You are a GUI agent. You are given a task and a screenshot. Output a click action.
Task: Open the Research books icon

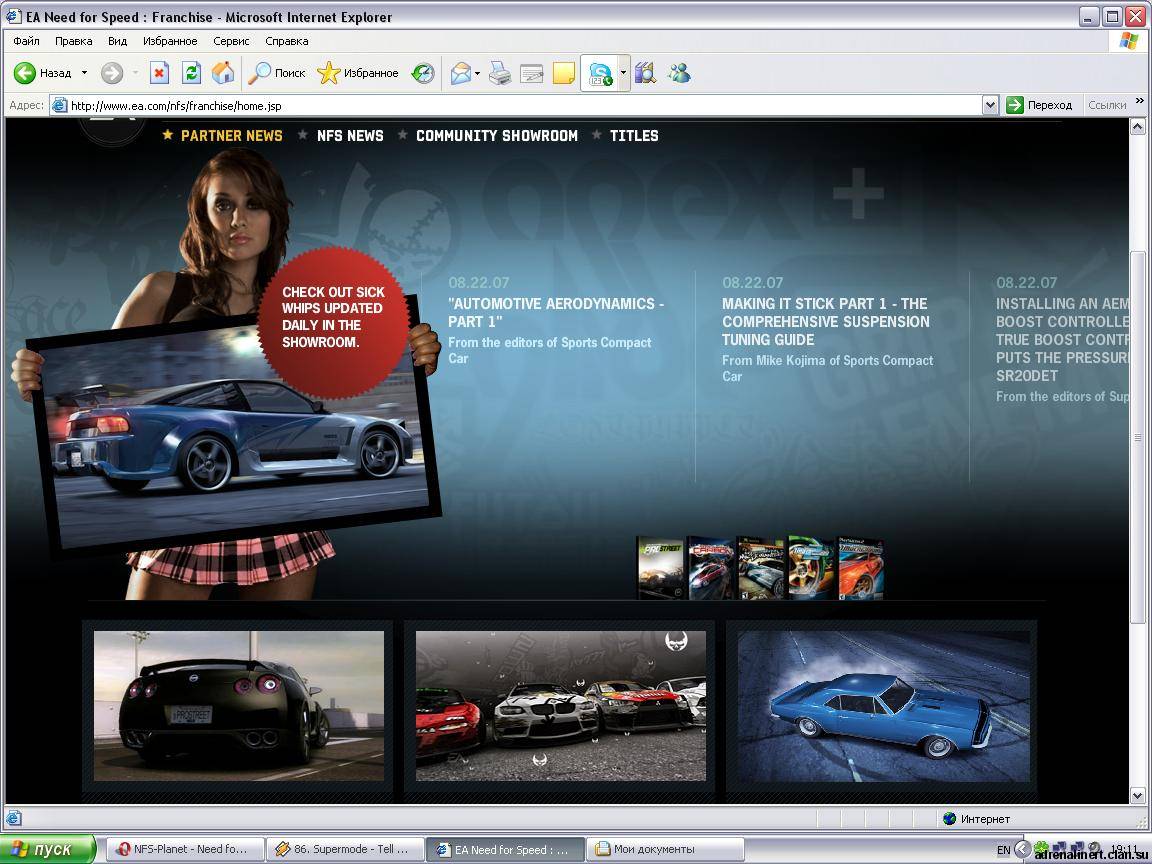click(x=645, y=73)
